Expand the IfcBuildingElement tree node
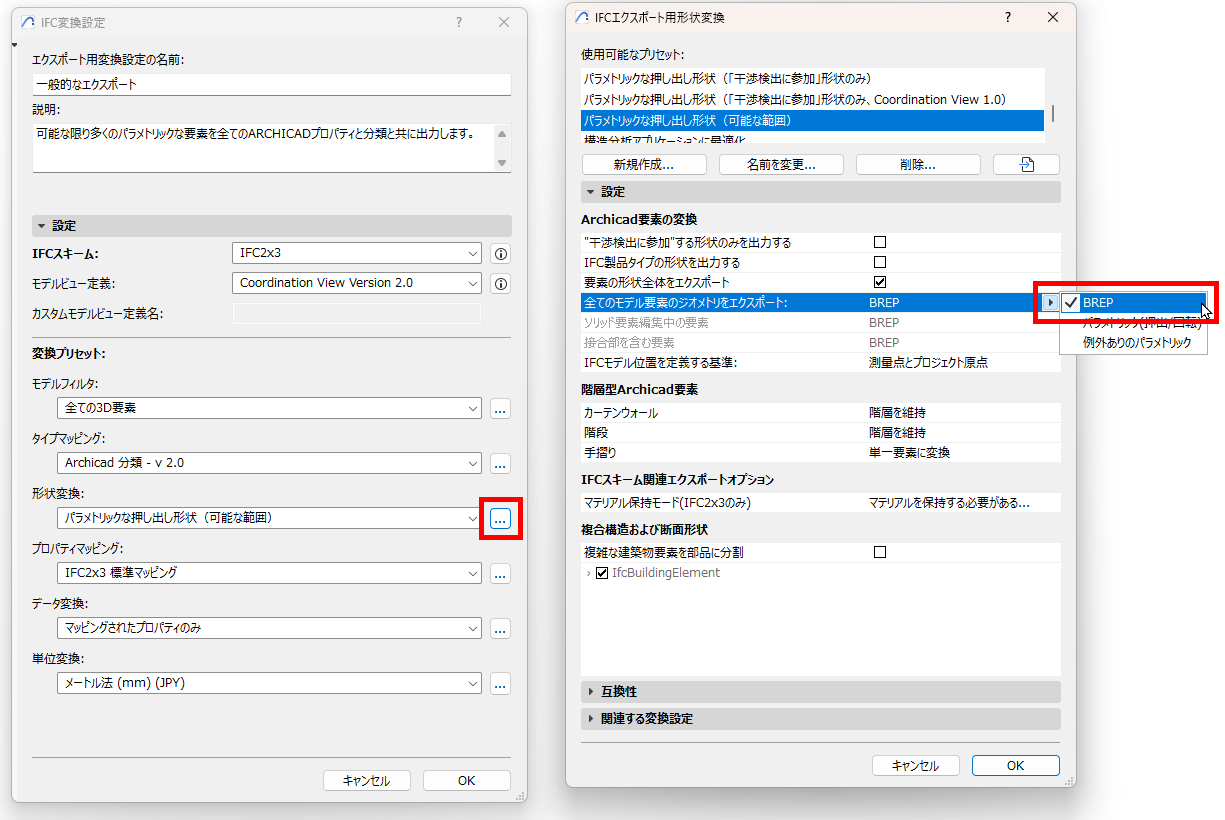The height and width of the screenshot is (820, 1225). click(588, 573)
